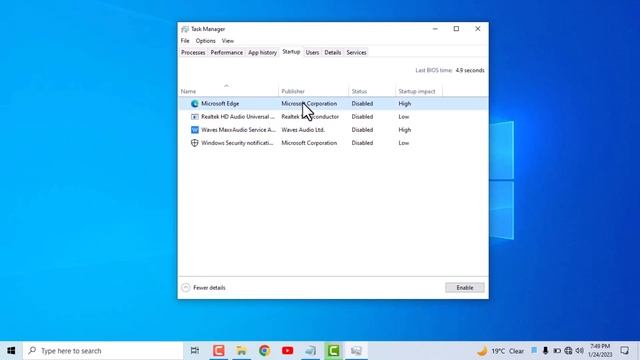
Task: Switch to the Processes tab
Action: pyautogui.click(x=193, y=53)
